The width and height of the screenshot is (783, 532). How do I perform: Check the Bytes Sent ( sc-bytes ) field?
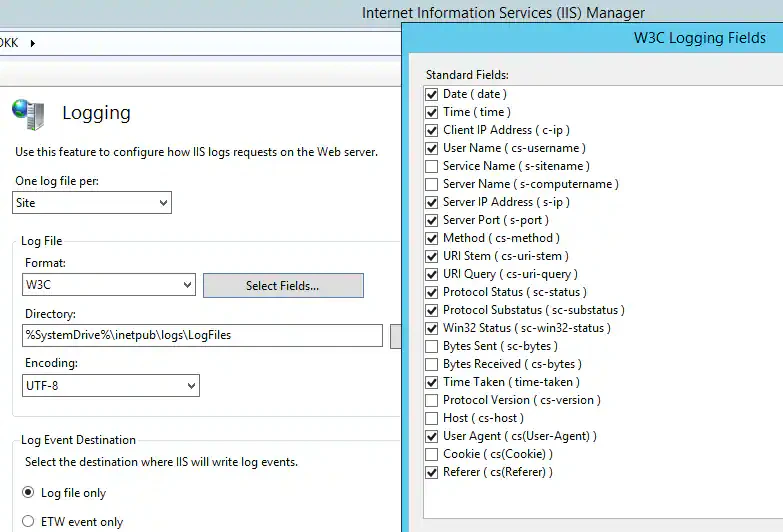click(x=431, y=346)
